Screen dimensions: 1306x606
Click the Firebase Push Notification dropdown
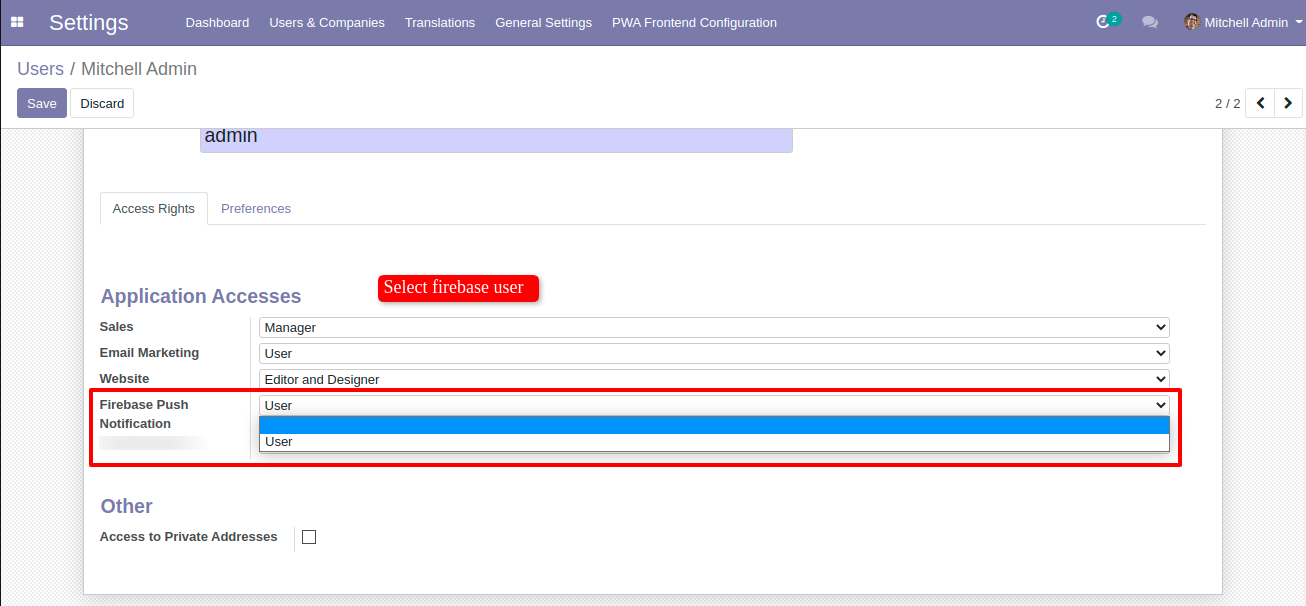[714, 405]
